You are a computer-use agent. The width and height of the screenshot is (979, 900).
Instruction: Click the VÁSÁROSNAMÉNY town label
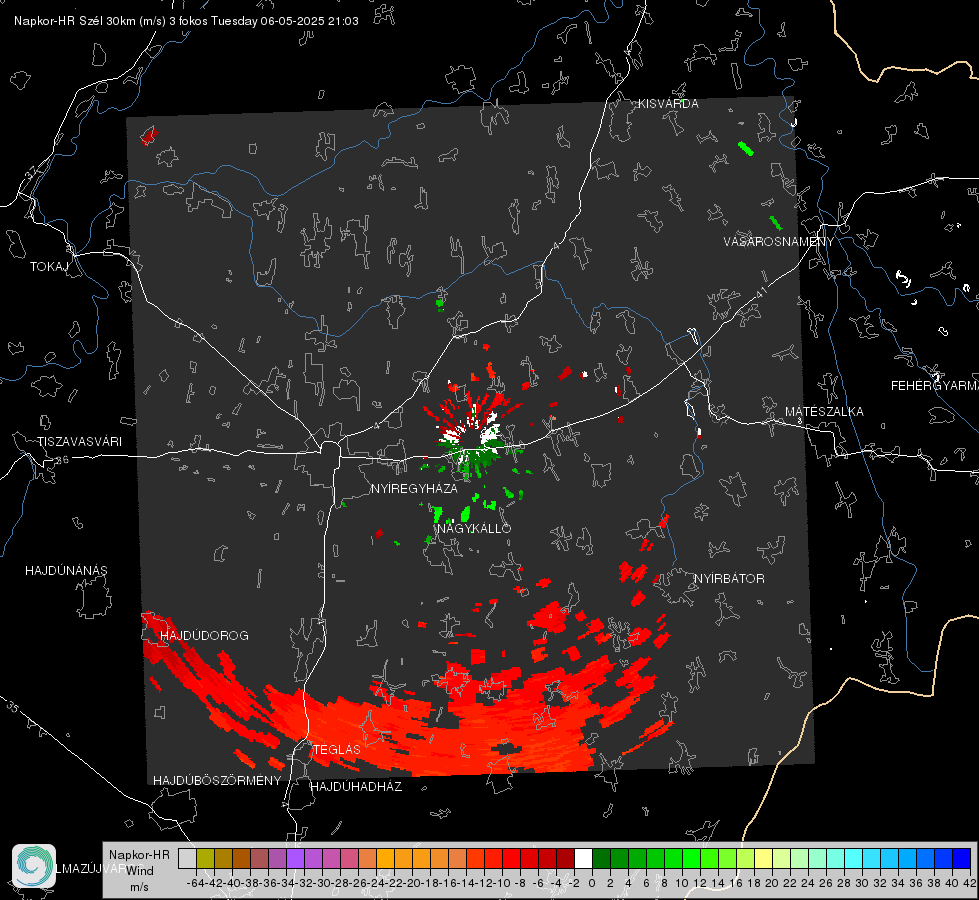pyautogui.click(x=779, y=241)
